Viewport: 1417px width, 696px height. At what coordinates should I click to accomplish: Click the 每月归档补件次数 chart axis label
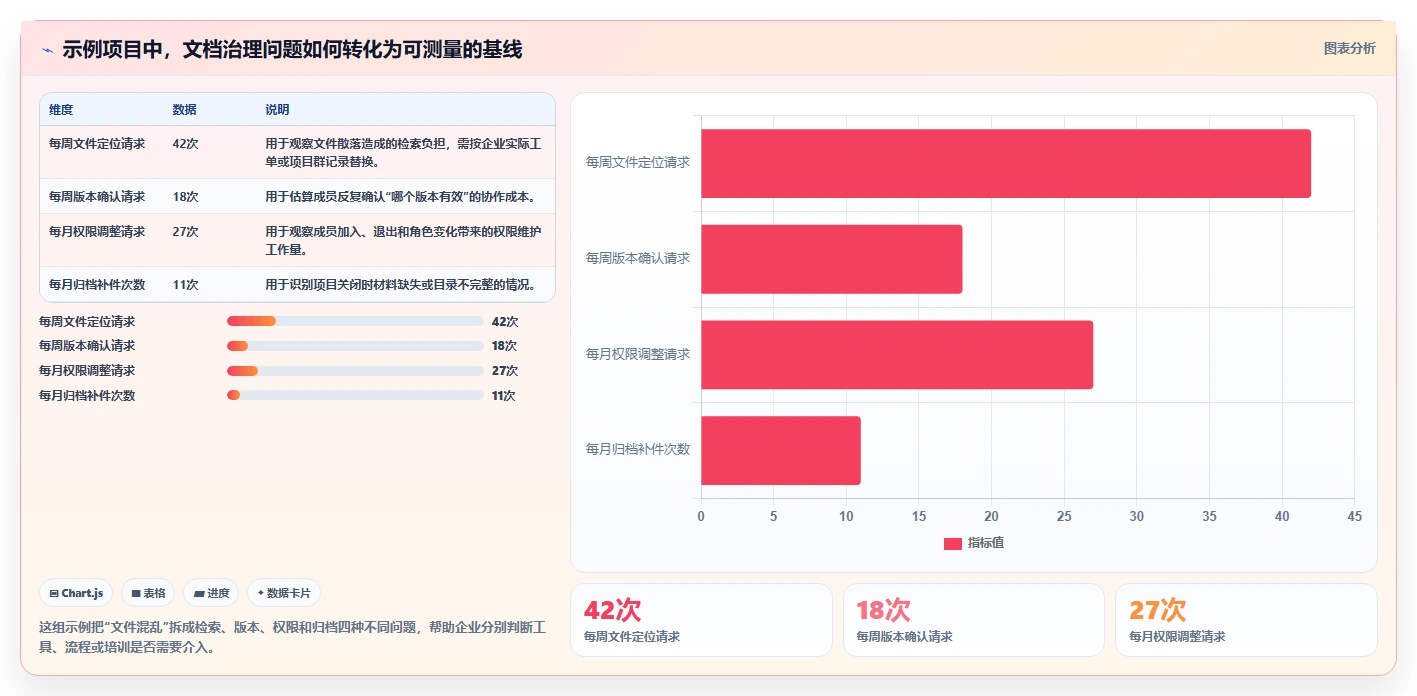tap(638, 449)
